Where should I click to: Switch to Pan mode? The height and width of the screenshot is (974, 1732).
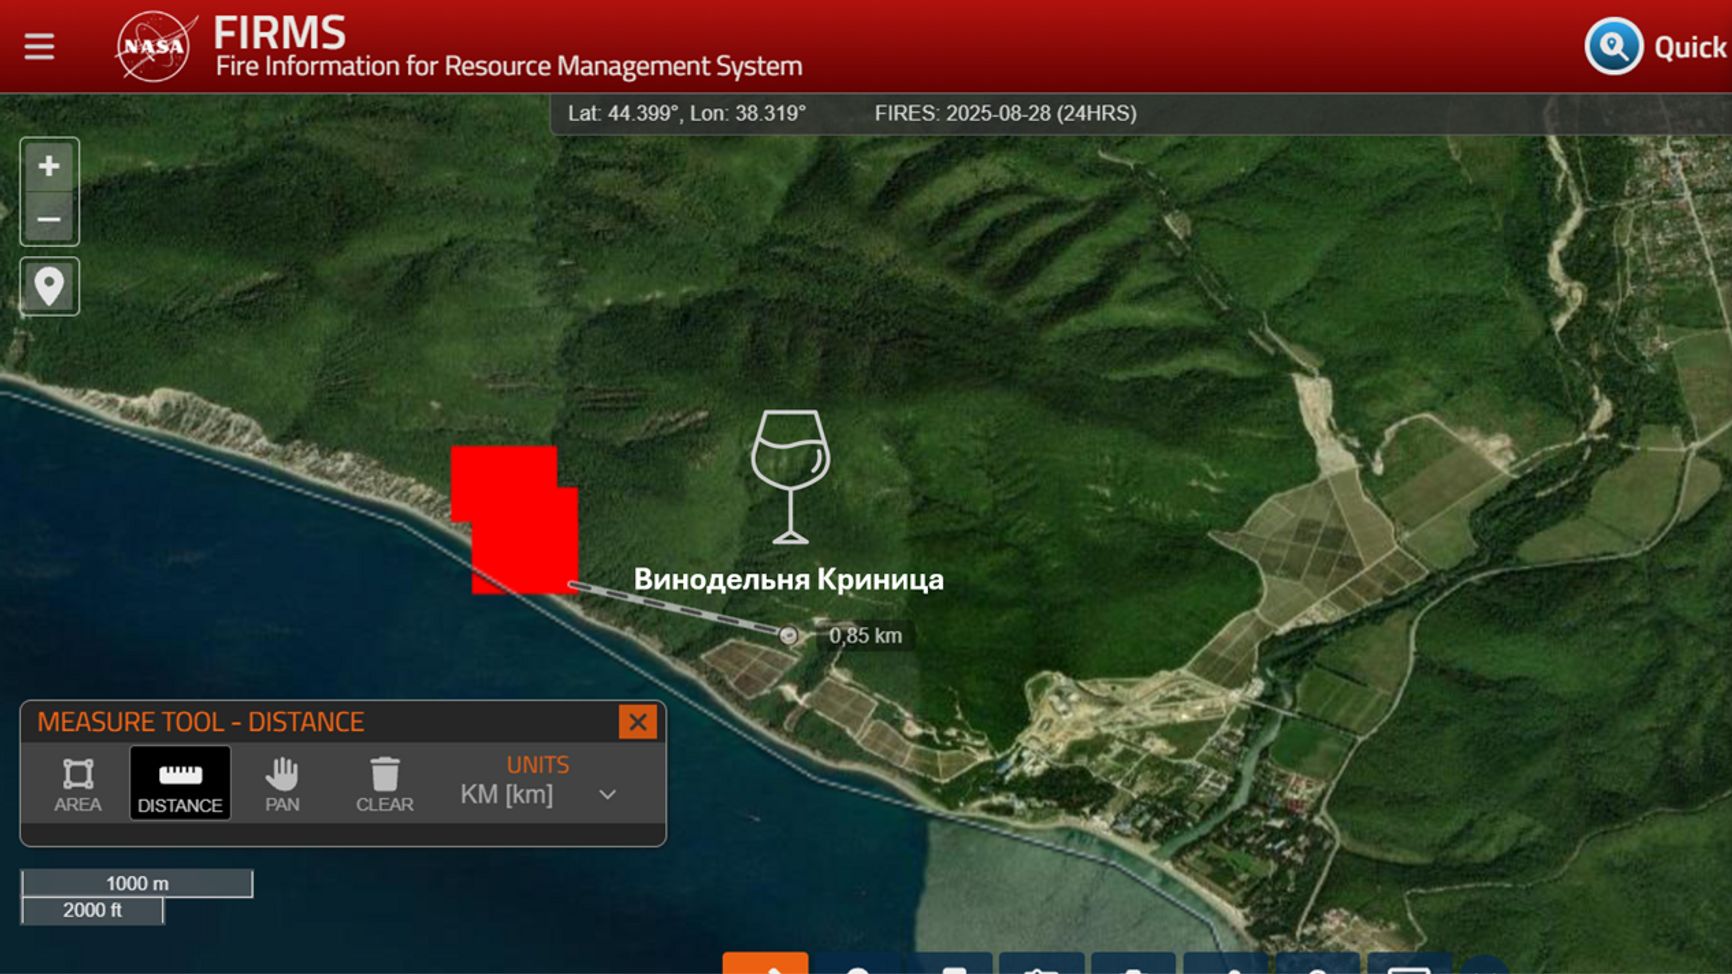pyautogui.click(x=282, y=783)
